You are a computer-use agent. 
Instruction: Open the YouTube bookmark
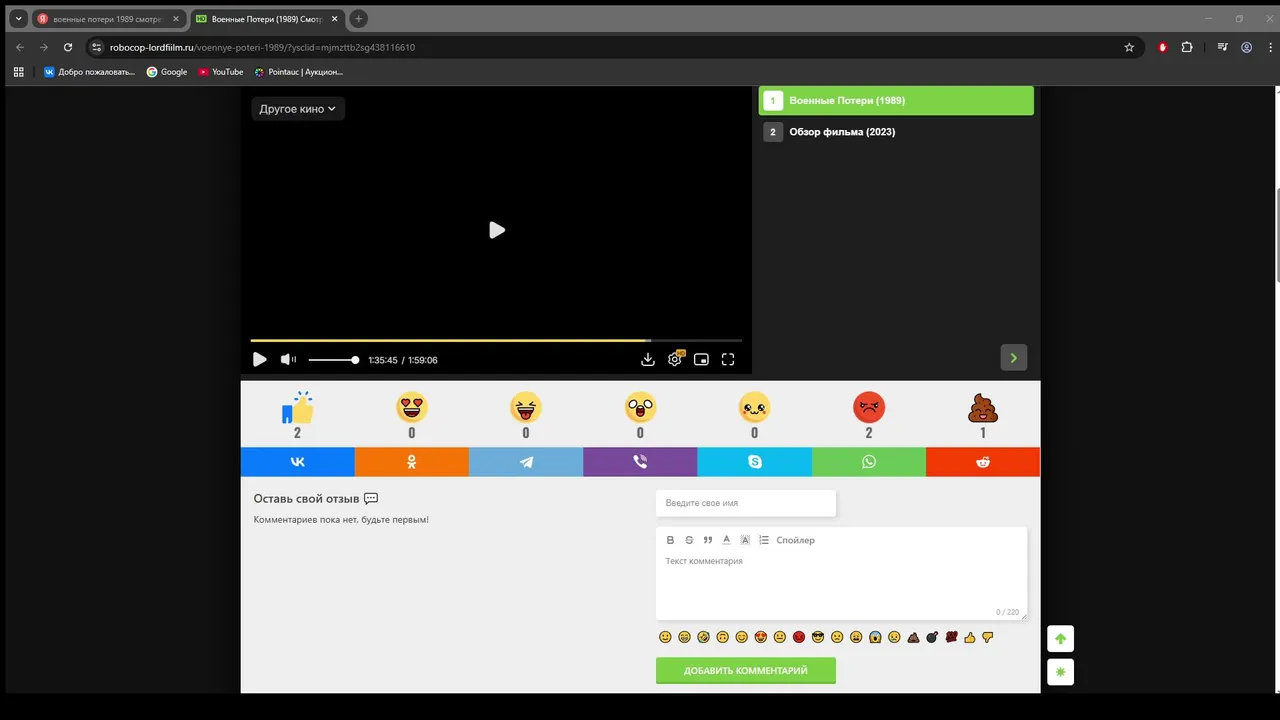click(x=221, y=72)
